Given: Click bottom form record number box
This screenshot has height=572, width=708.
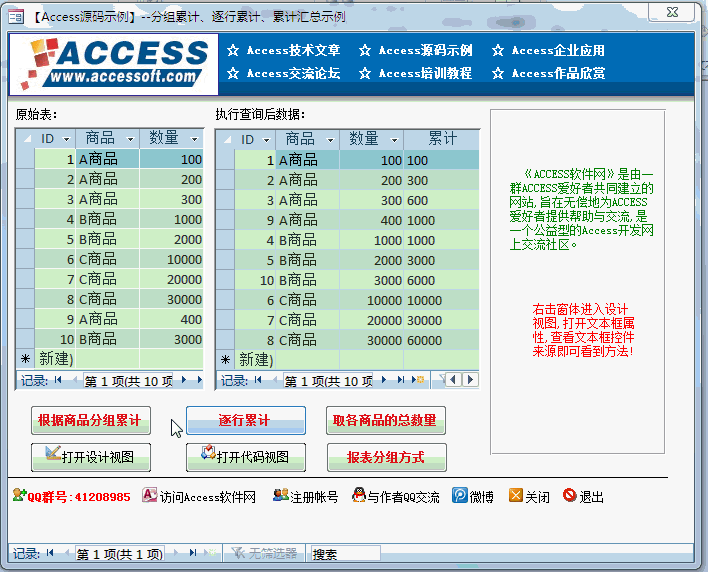Looking at the screenshot, I should [x=119, y=554].
